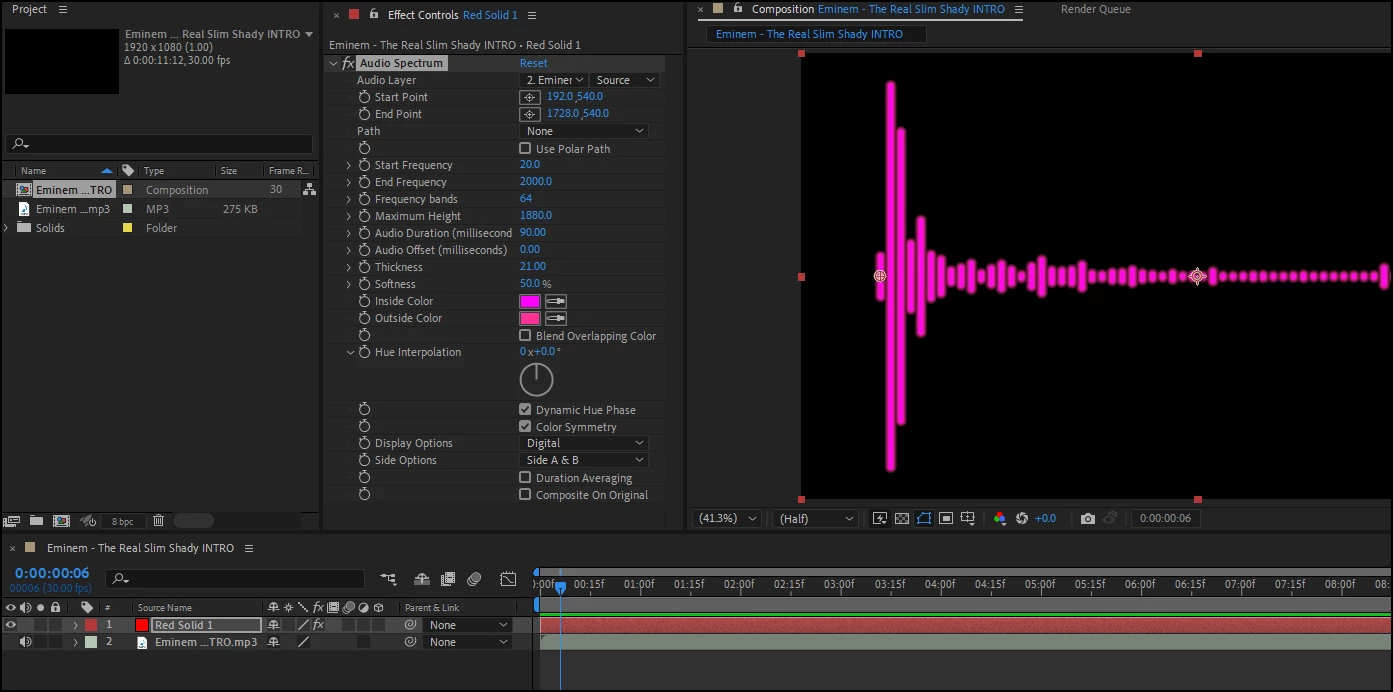Toggle shy layers switch in timeline

[x=422, y=579]
